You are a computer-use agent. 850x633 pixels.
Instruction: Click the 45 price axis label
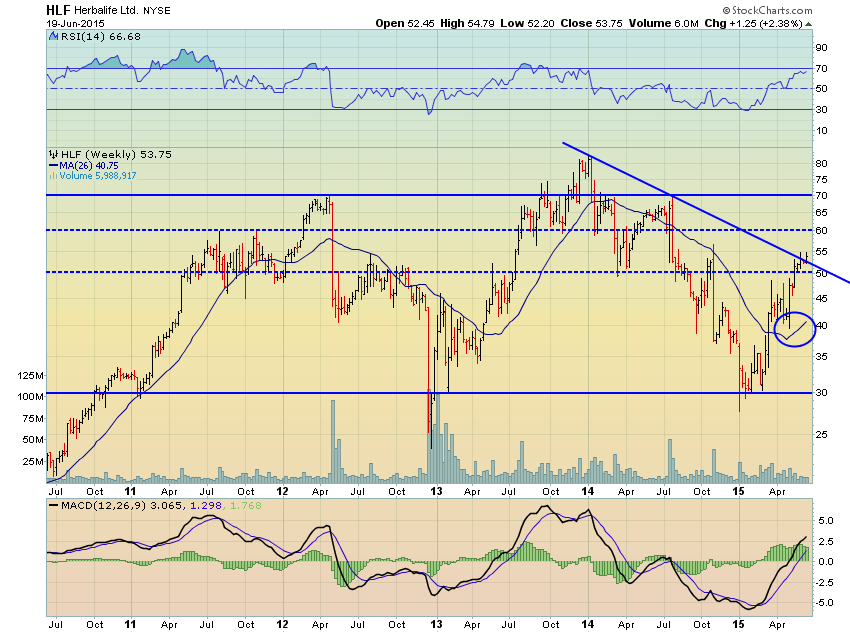click(821, 299)
